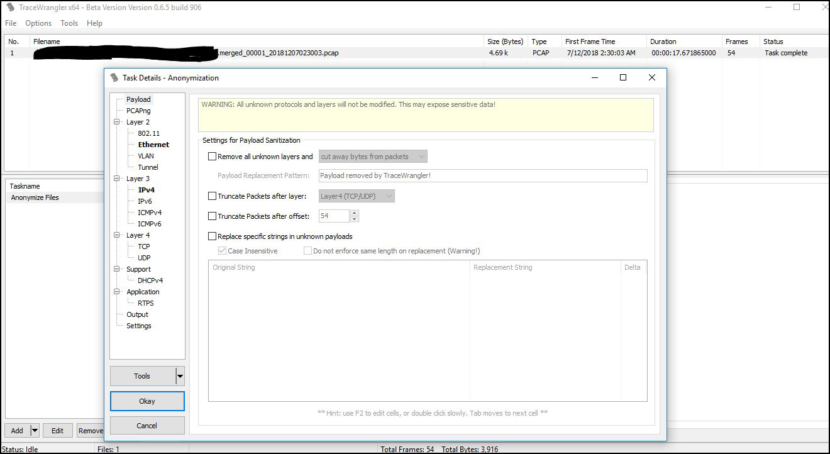The image size is (830, 454).
Task: Enable Replace specific strings in unknown payloads
Action: click(x=212, y=237)
